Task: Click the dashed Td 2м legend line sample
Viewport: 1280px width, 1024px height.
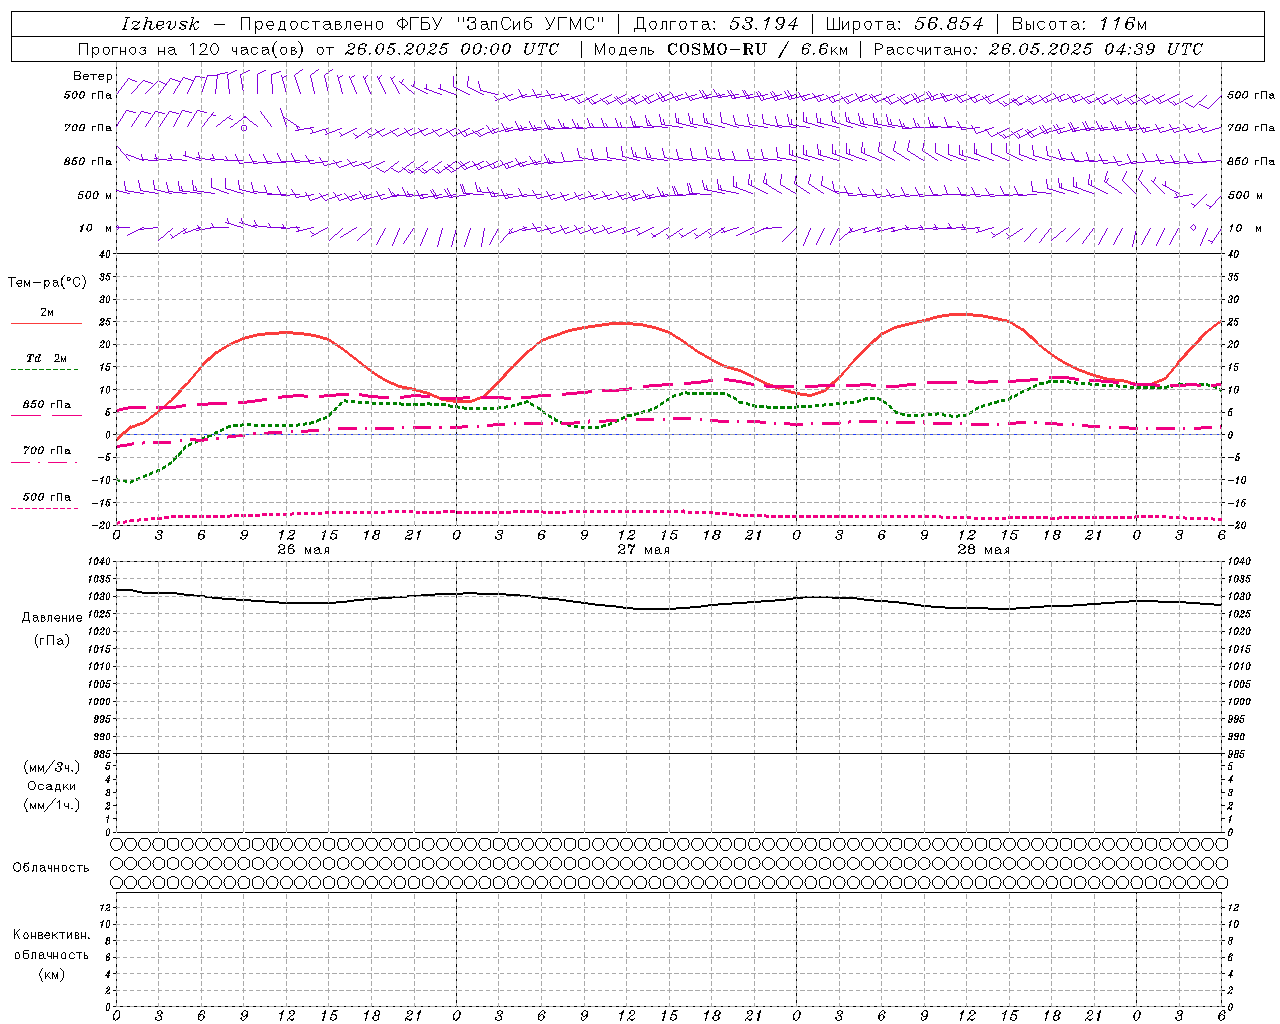Action: point(44,370)
